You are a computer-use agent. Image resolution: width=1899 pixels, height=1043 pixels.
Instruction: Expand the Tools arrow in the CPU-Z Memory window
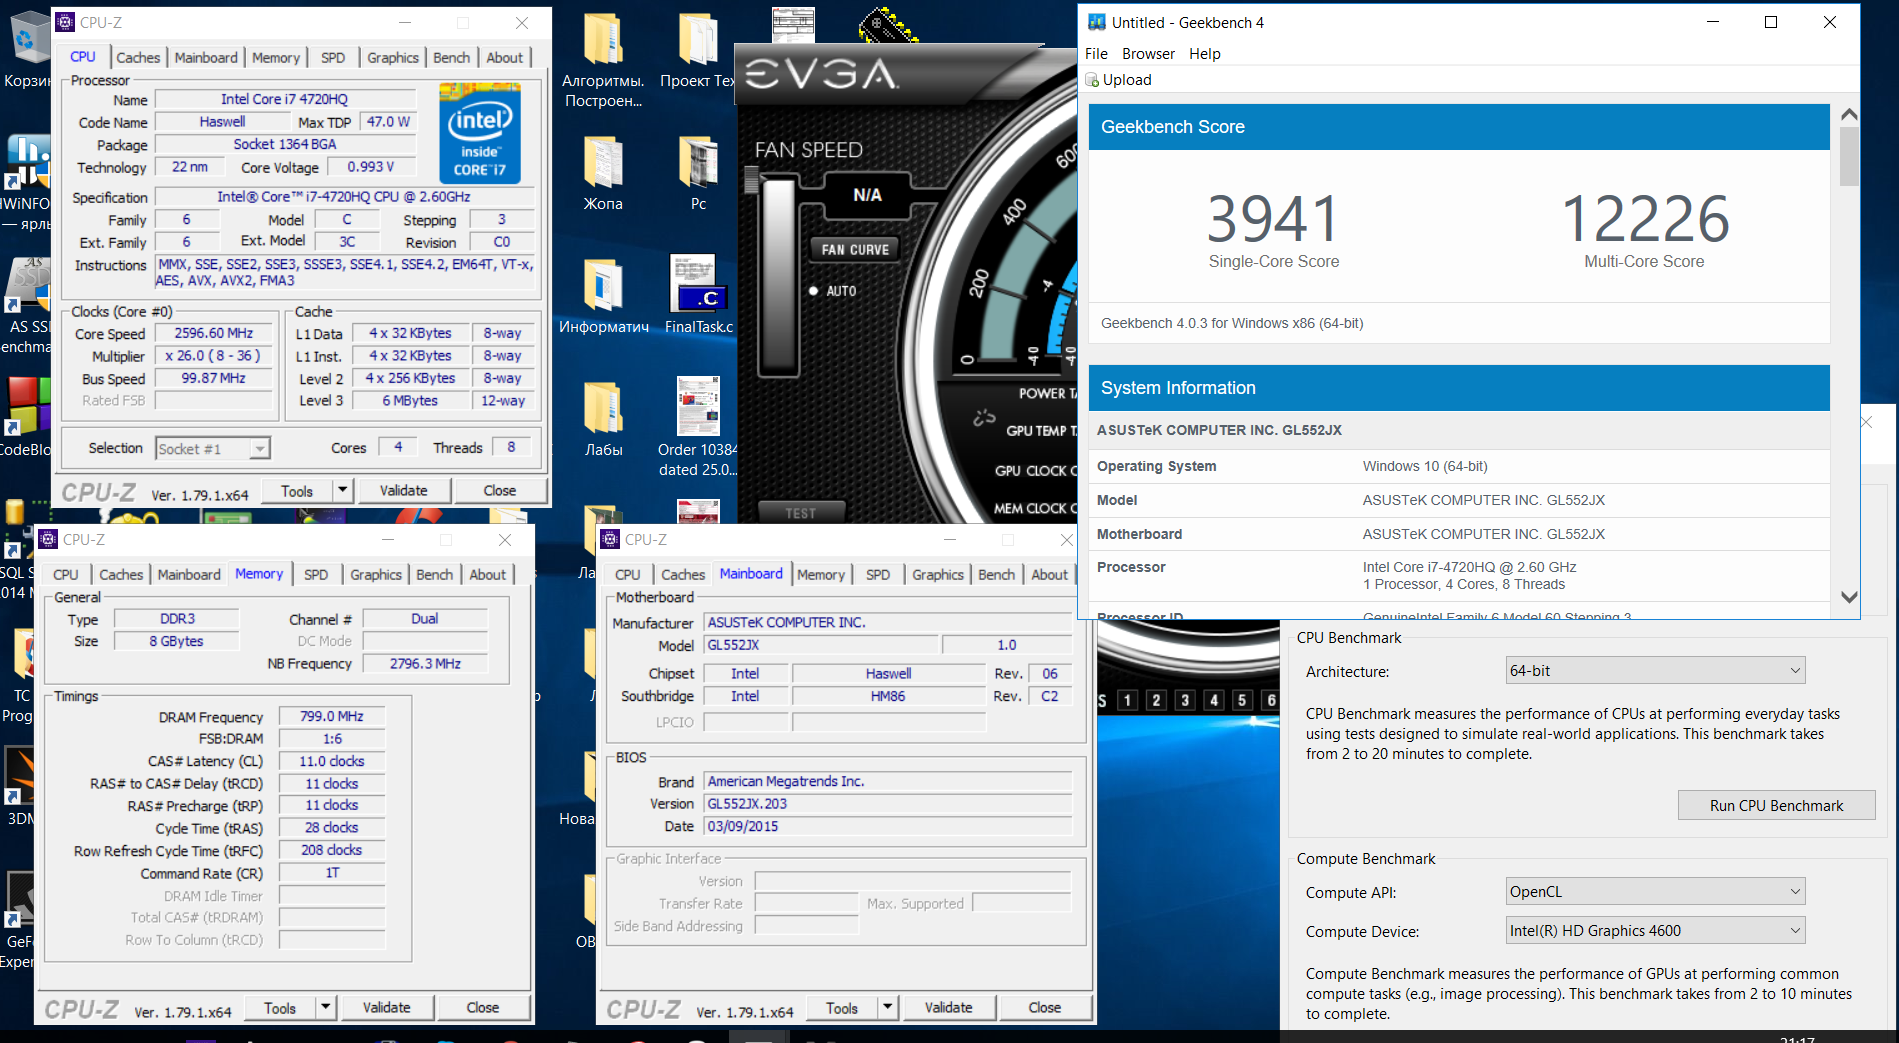325,1007
